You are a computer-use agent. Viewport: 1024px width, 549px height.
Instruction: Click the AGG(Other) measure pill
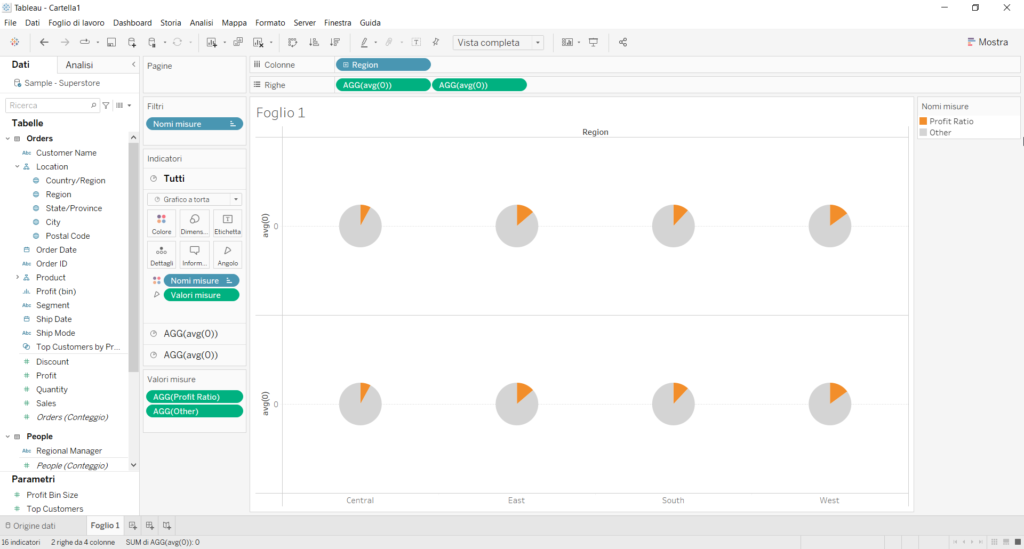[195, 411]
